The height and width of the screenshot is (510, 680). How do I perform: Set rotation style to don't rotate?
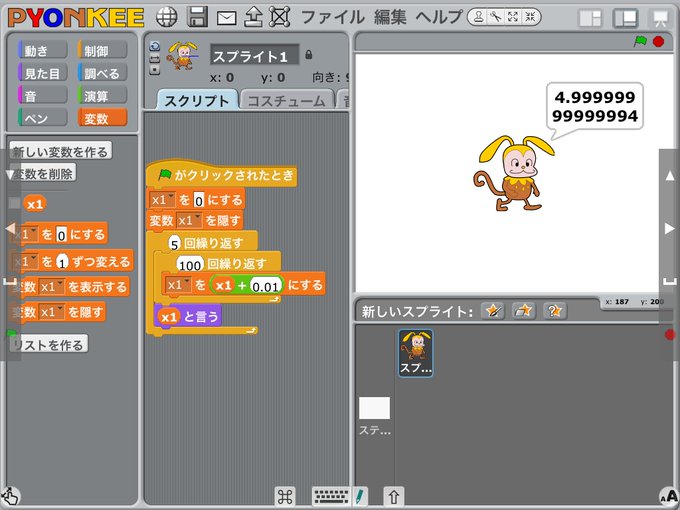coord(154,70)
